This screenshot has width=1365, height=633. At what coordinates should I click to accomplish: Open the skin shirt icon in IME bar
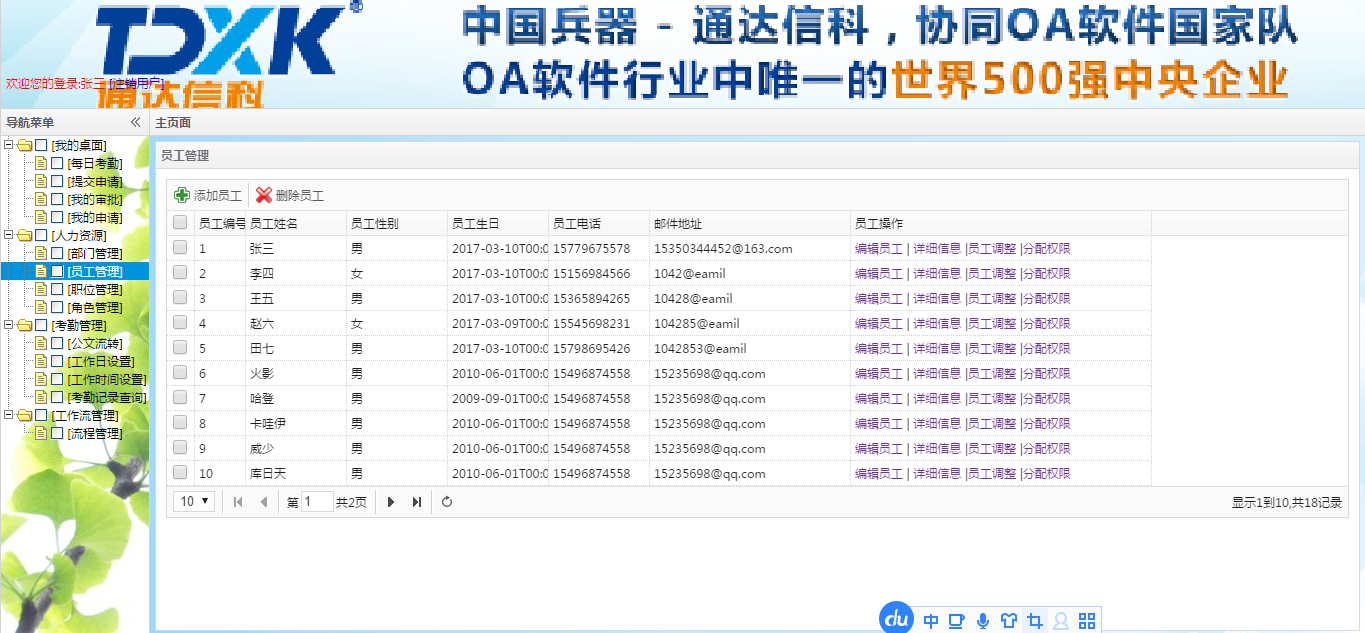(x=1009, y=621)
